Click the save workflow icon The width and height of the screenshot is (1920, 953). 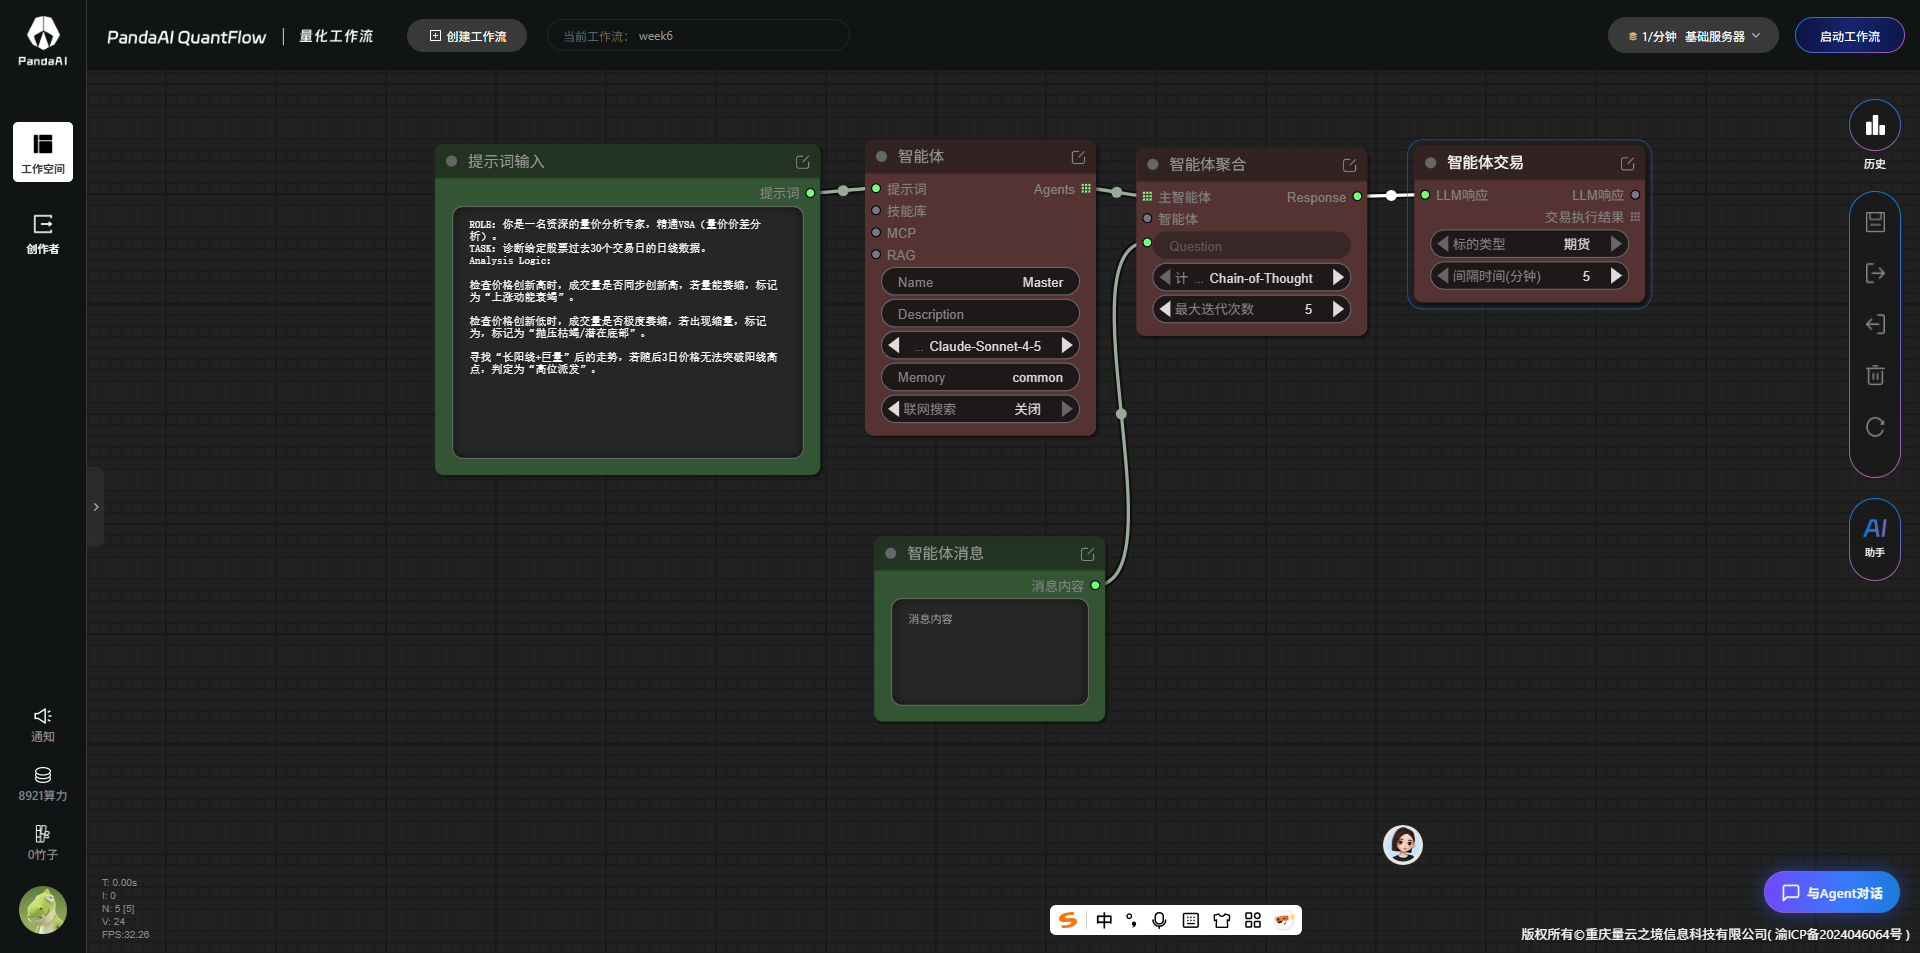click(x=1875, y=222)
